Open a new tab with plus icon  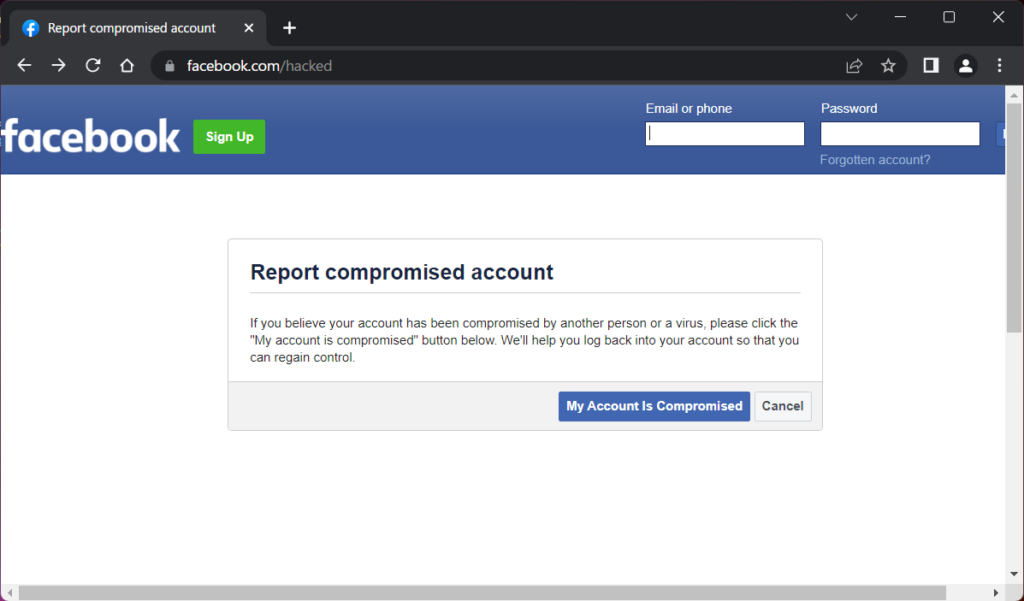click(x=289, y=28)
